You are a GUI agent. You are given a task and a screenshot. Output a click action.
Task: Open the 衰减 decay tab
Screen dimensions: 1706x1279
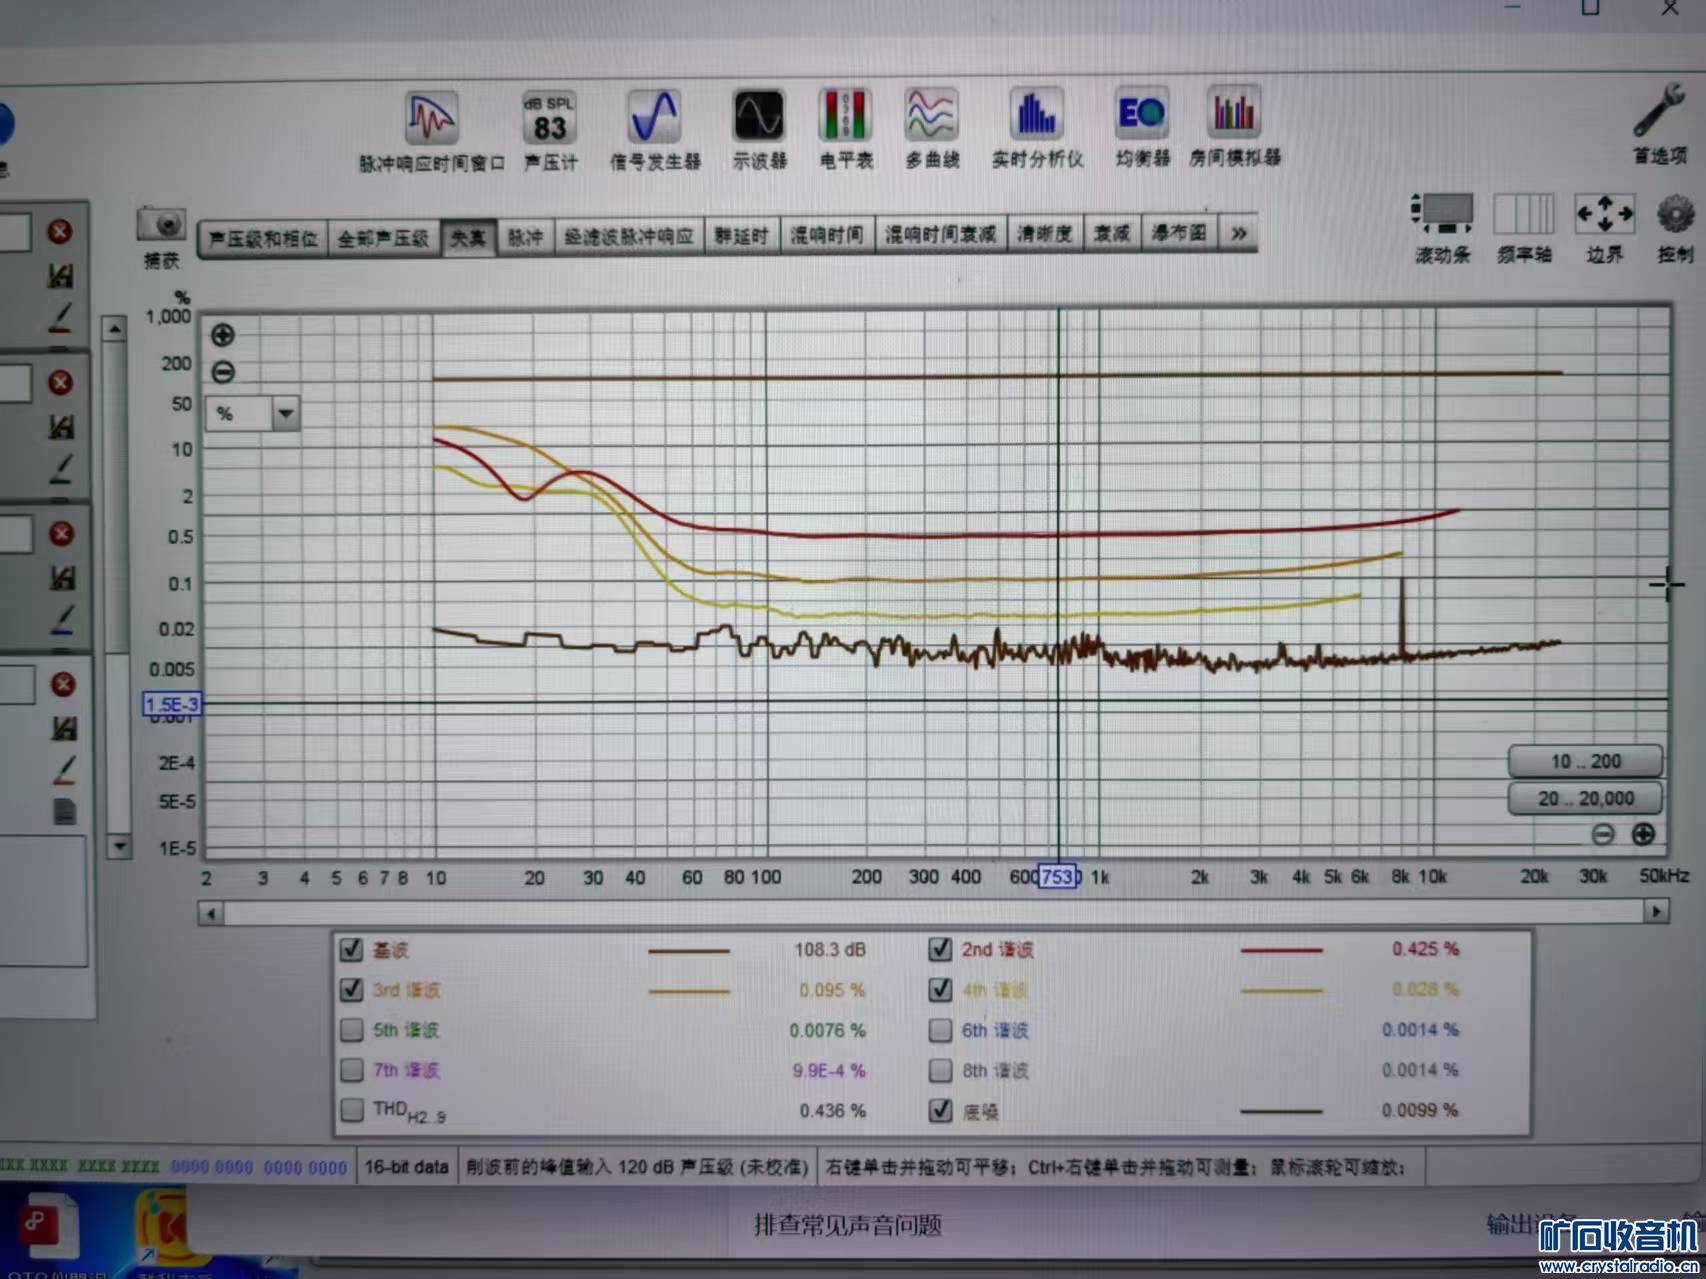1112,233
